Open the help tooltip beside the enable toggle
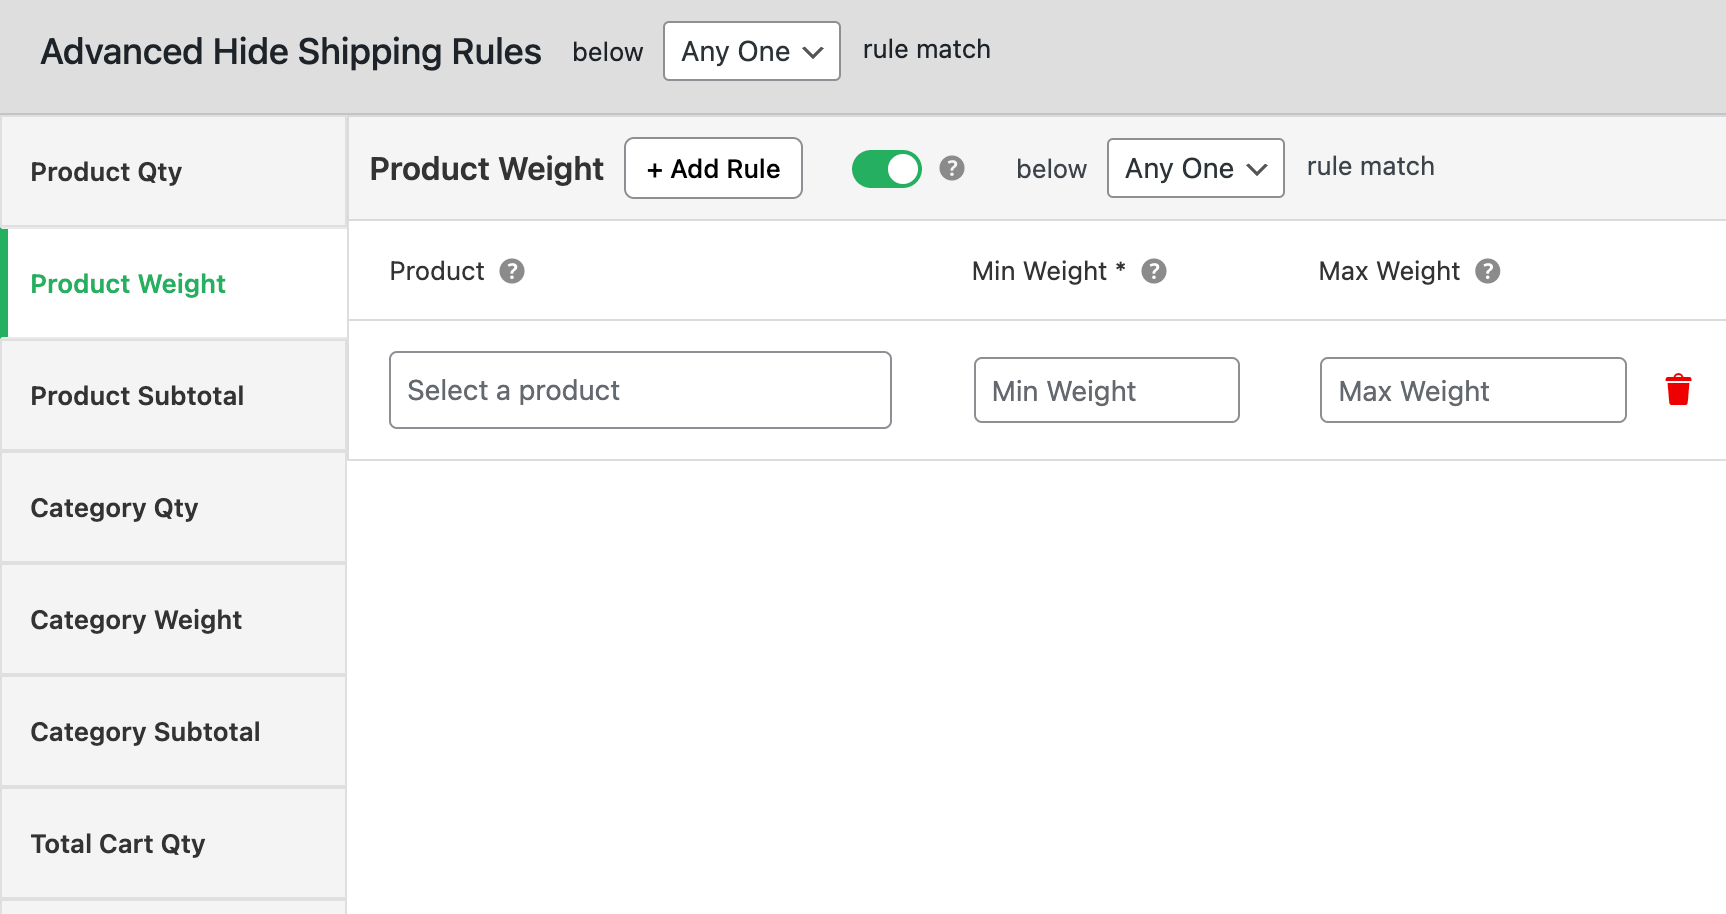Image resolution: width=1726 pixels, height=914 pixels. (x=951, y=169)
